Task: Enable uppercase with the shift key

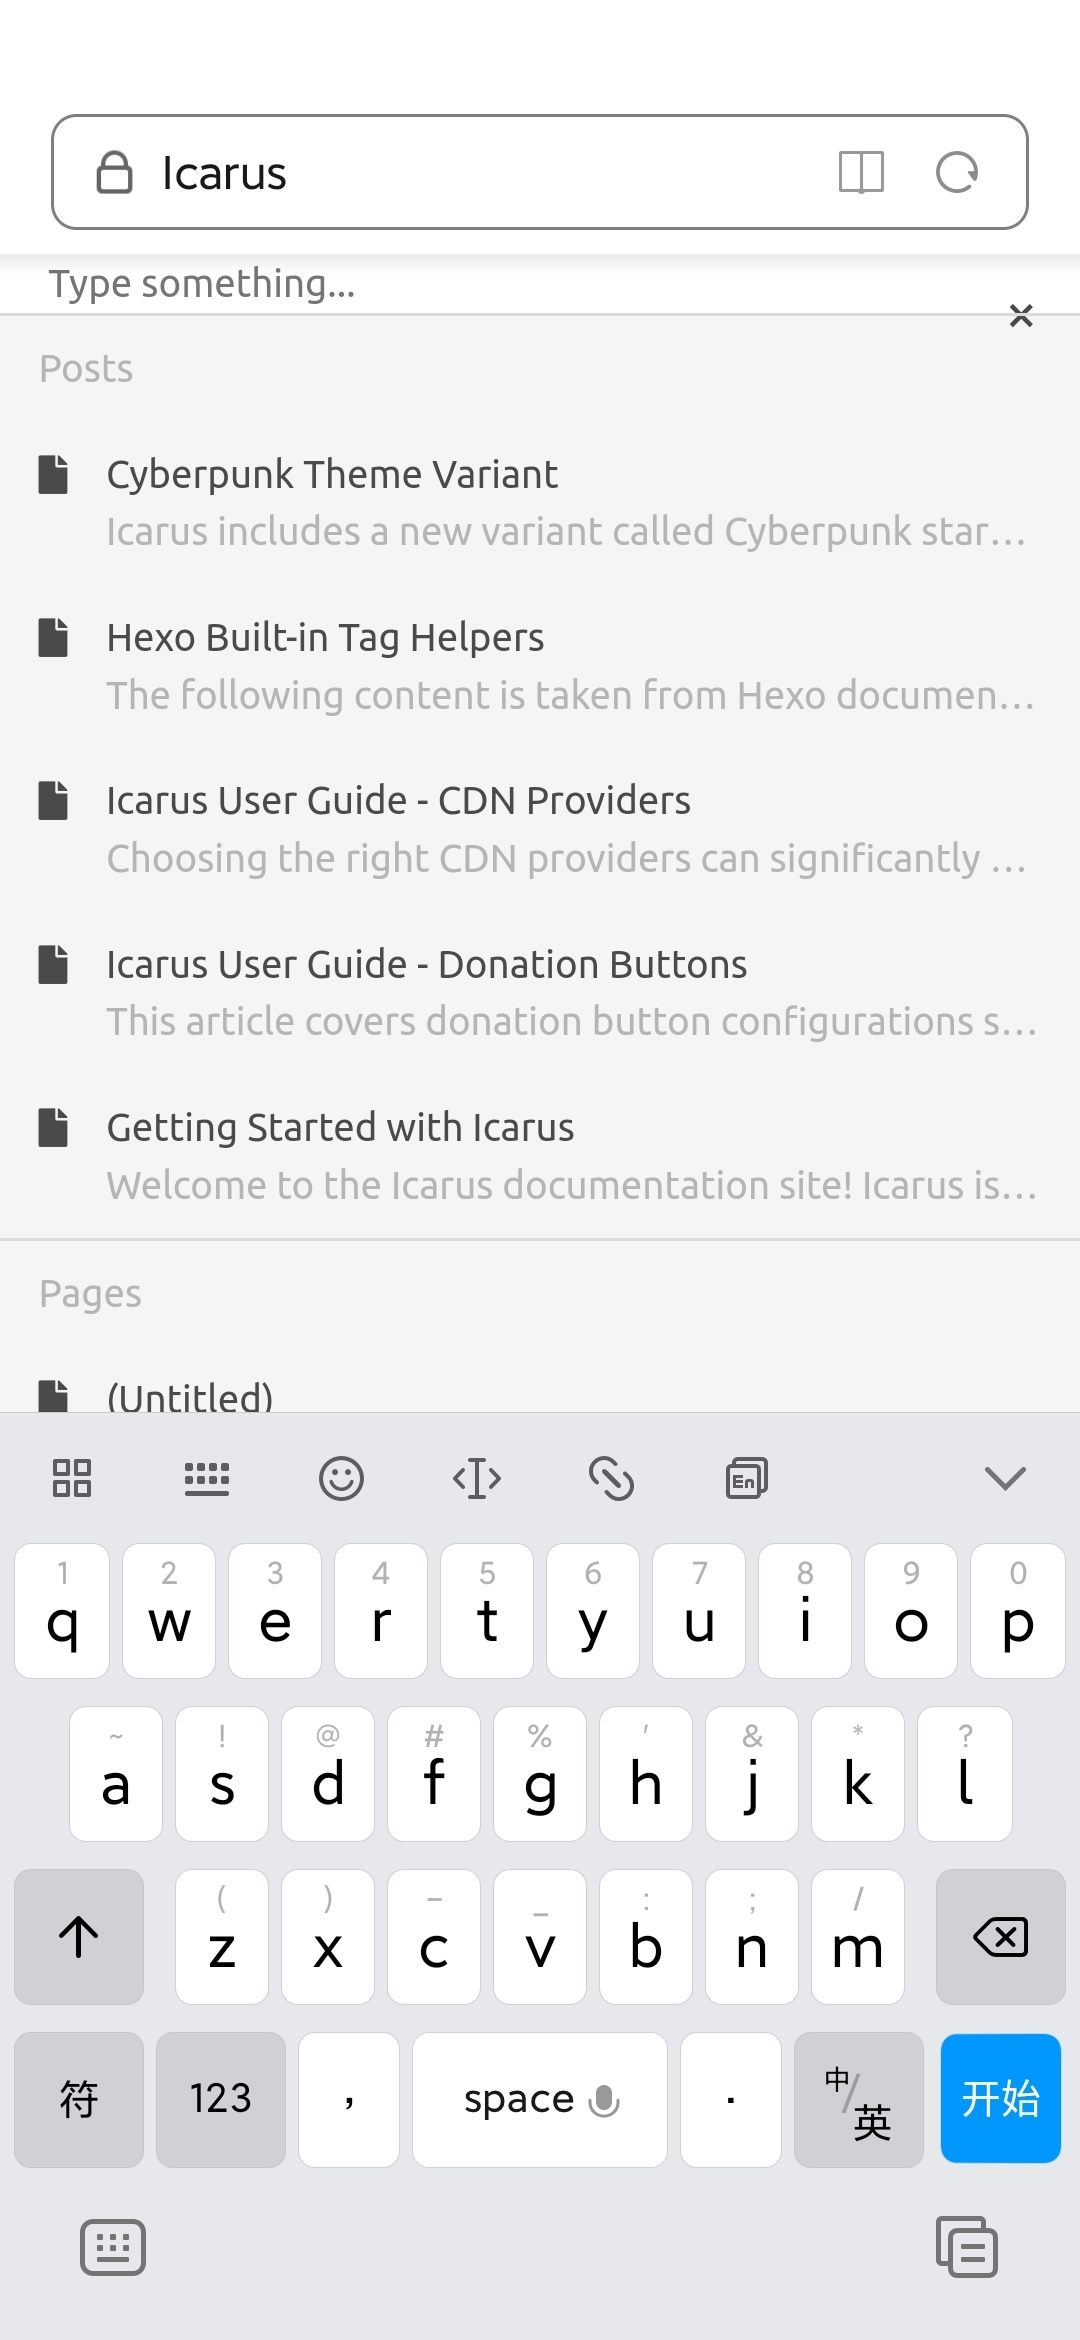Action: [x=79, y=1937]
